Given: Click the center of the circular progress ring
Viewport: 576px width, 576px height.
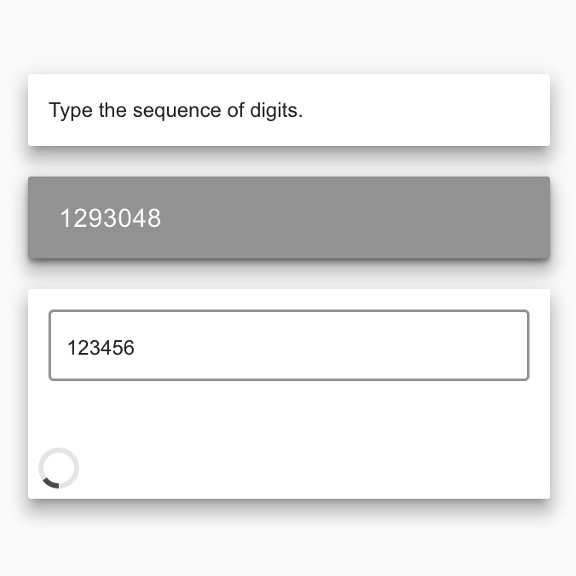Looking at the screenshot, I should [58, 468].
